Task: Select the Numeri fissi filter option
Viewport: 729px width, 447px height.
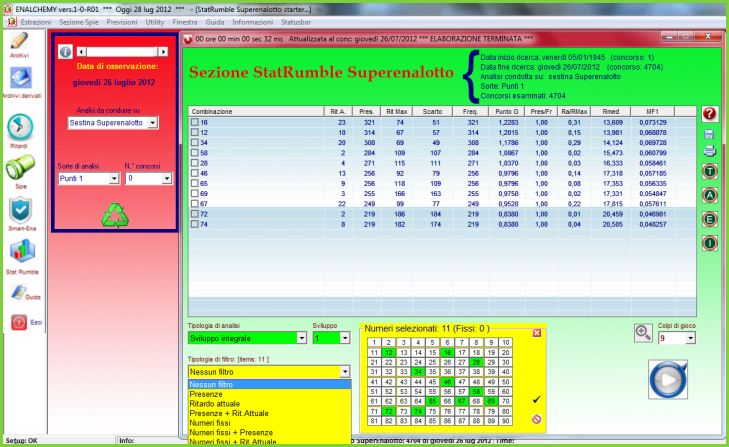Action: tap(269, 423)
